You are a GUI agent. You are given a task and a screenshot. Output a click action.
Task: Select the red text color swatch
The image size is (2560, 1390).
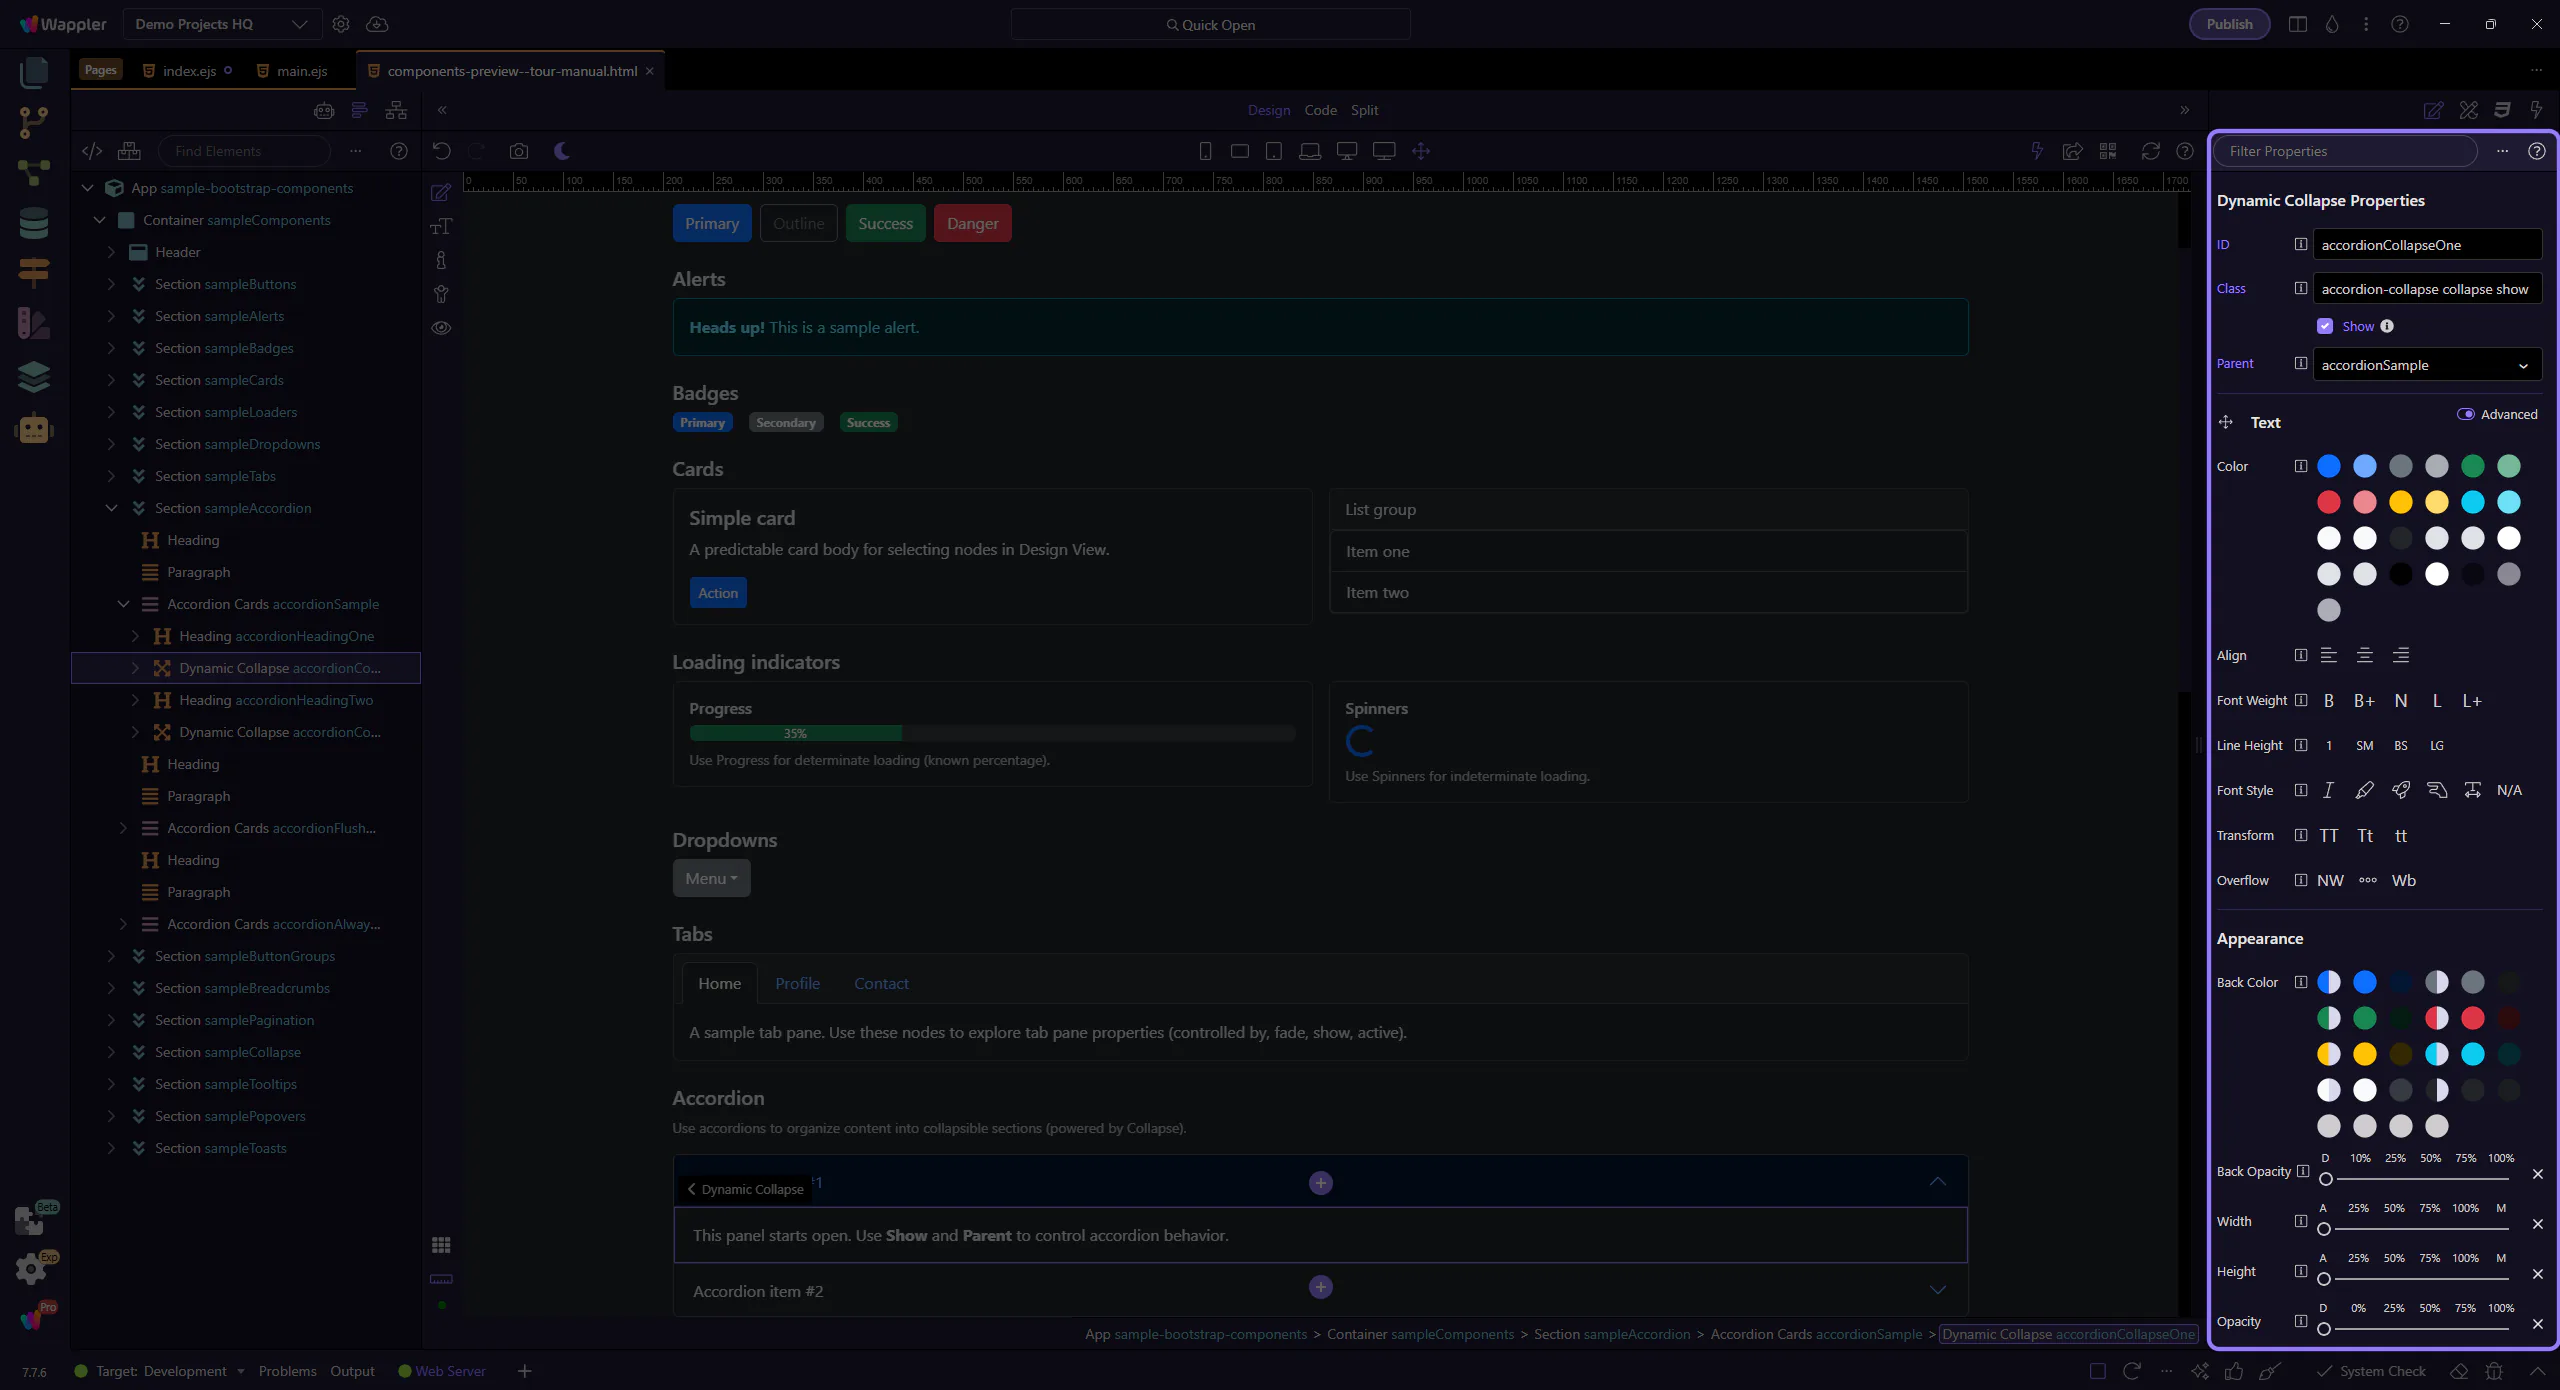(2329, 502)
